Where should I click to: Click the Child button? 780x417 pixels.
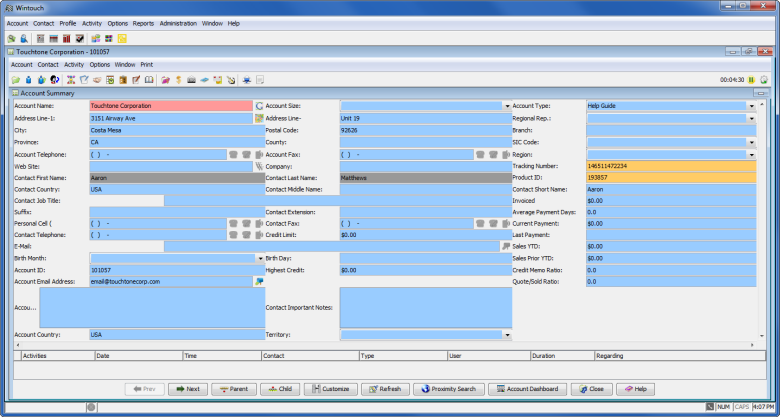click(280, 389)
